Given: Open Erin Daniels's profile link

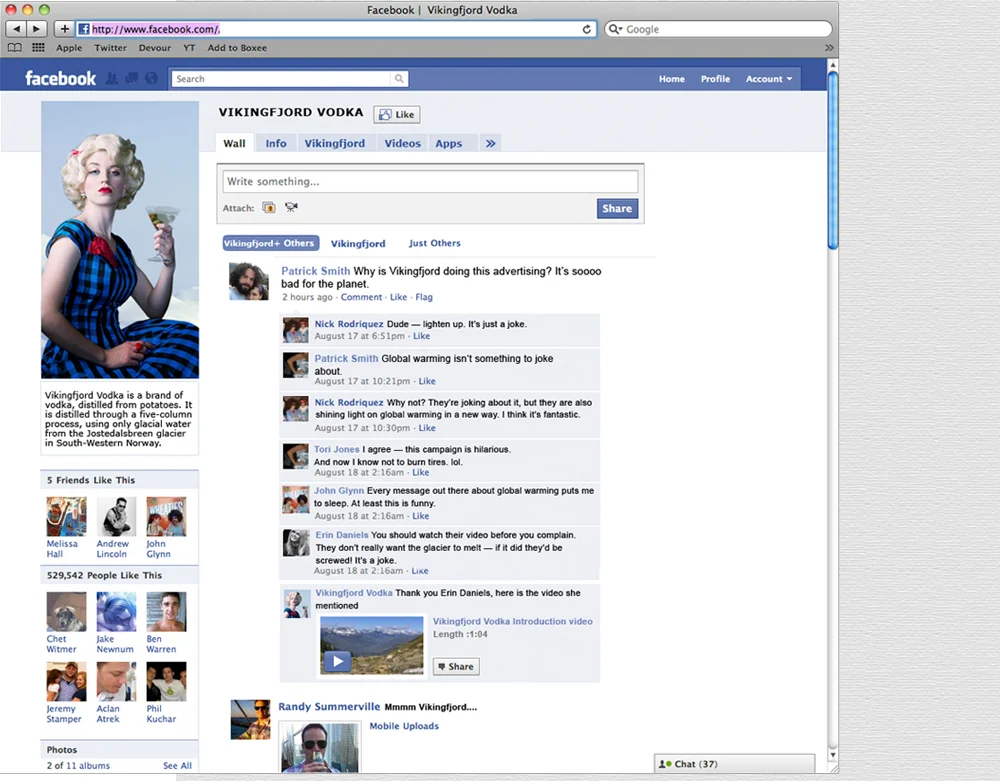Looking at the screenshot, I should click(x=342, y=535).
